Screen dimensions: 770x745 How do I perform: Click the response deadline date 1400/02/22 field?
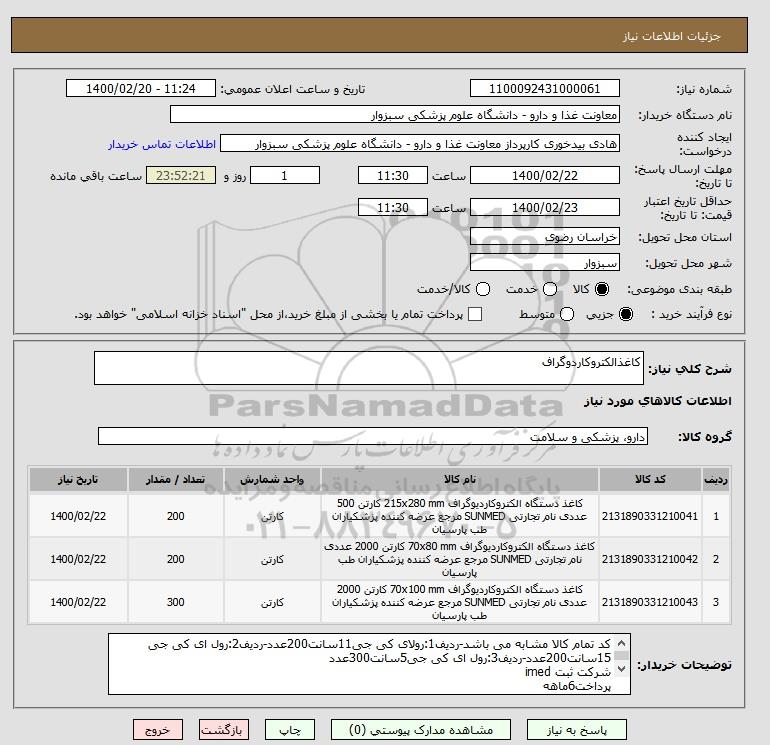pos(545,175)
